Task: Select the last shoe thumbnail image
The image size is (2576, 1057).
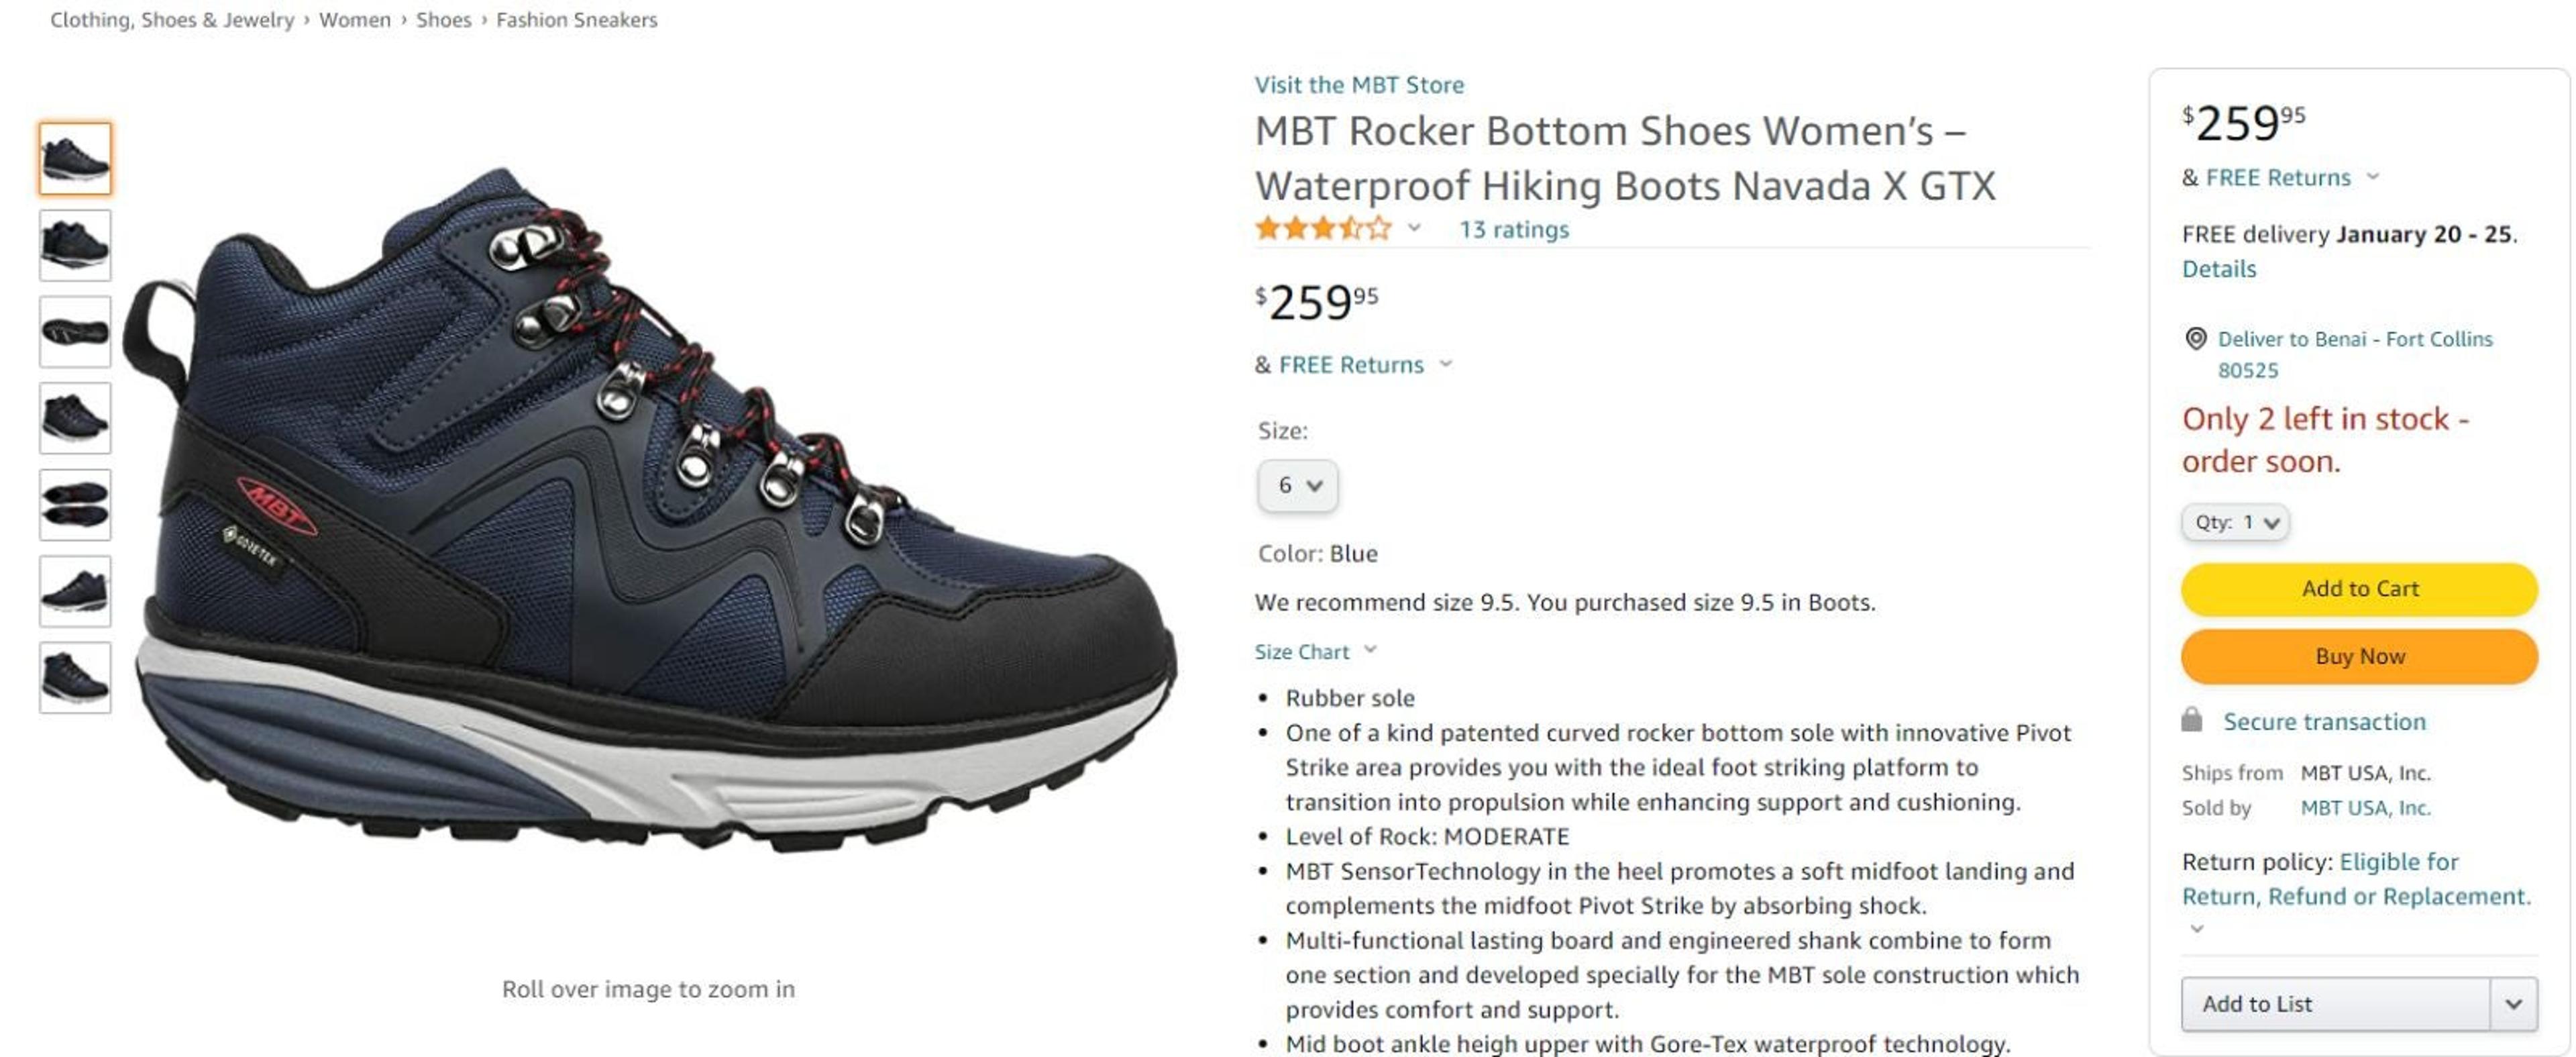Action: point(75,678)
